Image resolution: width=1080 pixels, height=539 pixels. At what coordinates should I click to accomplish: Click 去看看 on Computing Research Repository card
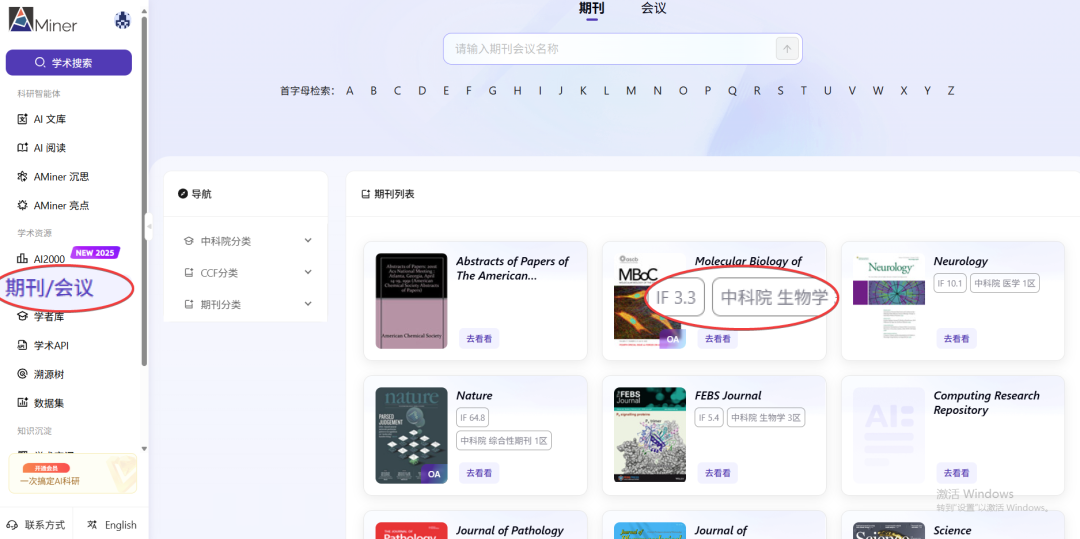pyautogui.click(x=957, y=473)
